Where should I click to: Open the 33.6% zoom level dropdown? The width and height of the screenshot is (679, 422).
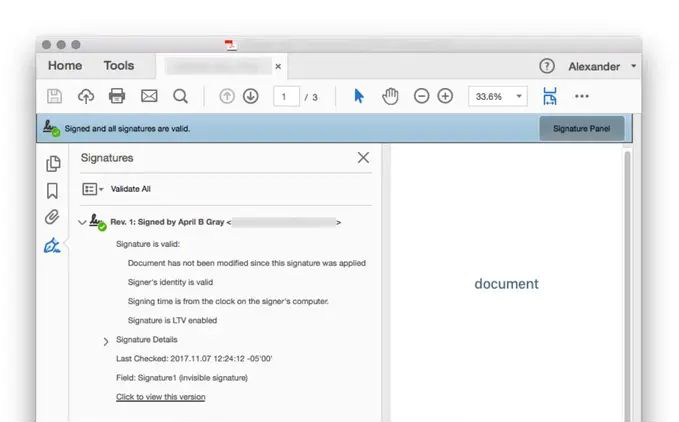519,97
